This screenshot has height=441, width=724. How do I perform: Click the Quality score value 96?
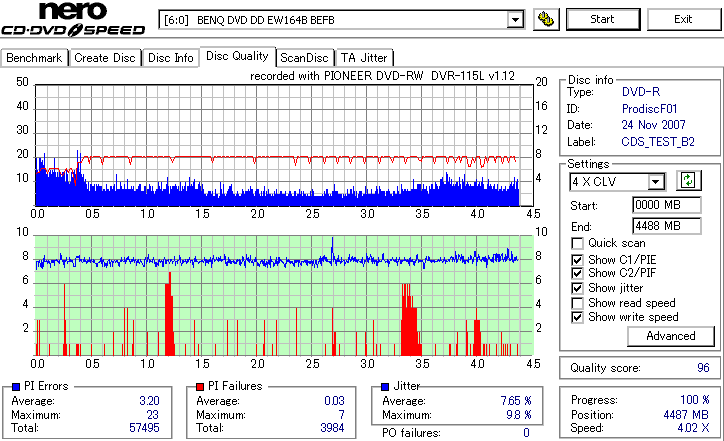coord(703,368)
